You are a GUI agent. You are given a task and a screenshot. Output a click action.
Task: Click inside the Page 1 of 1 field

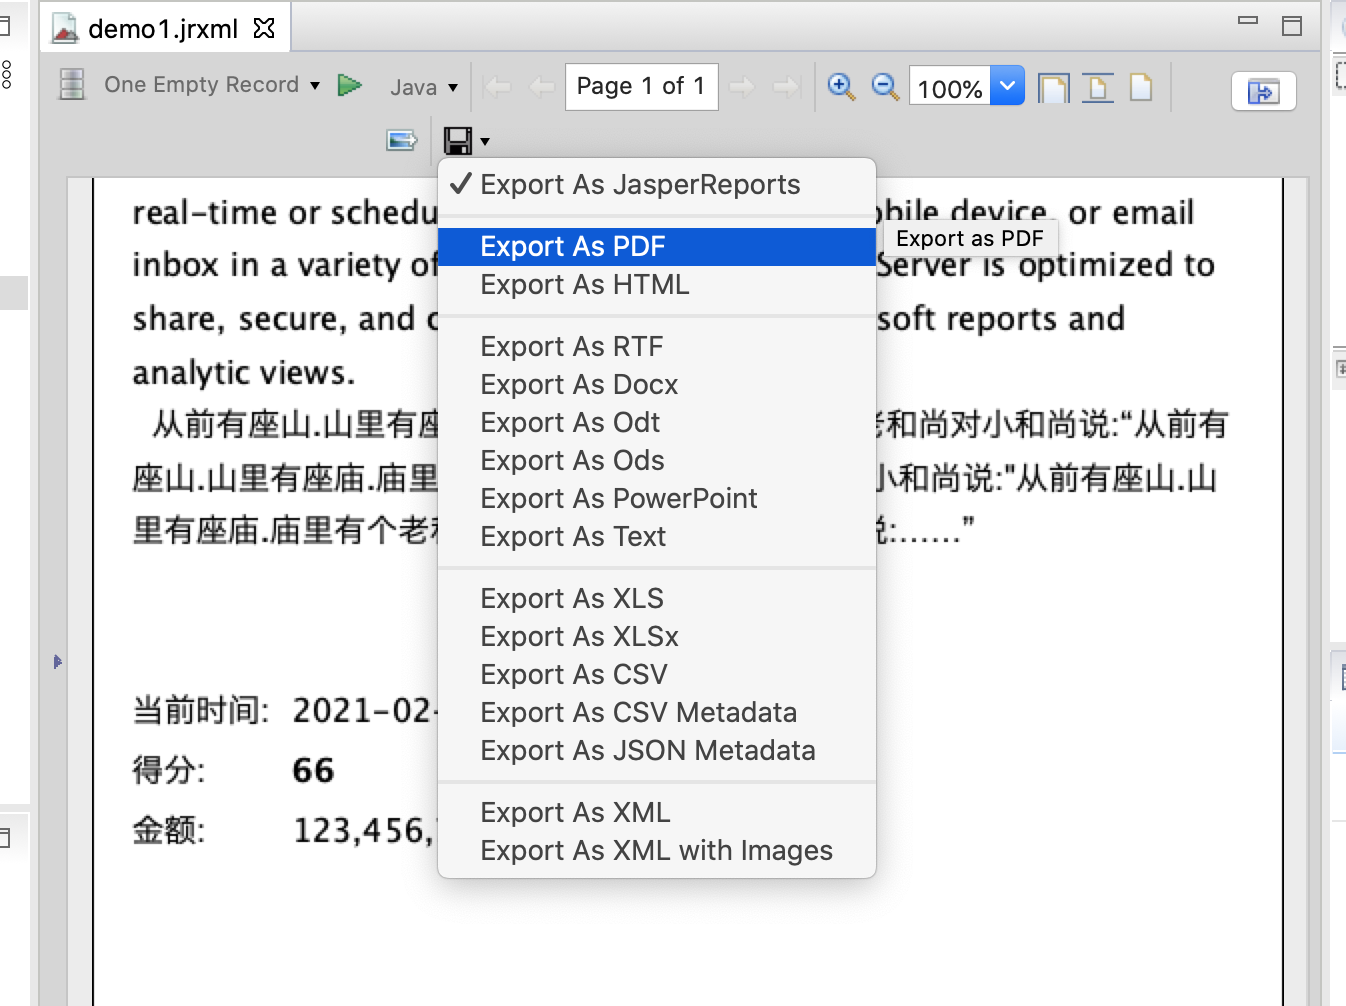[641, 86]
